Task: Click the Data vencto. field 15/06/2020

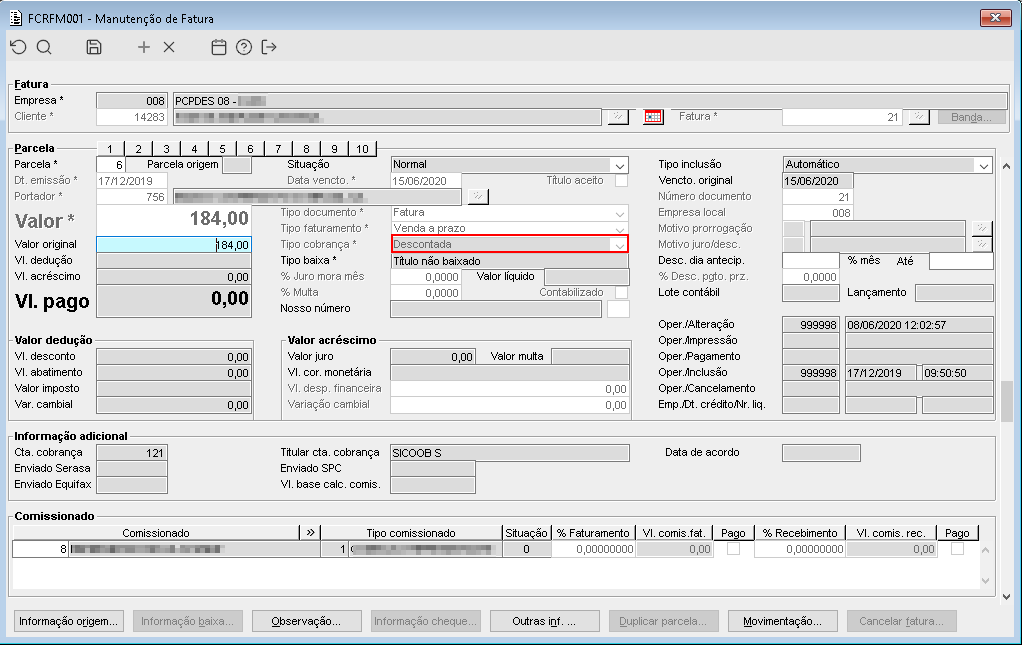Action: point(426,181)
